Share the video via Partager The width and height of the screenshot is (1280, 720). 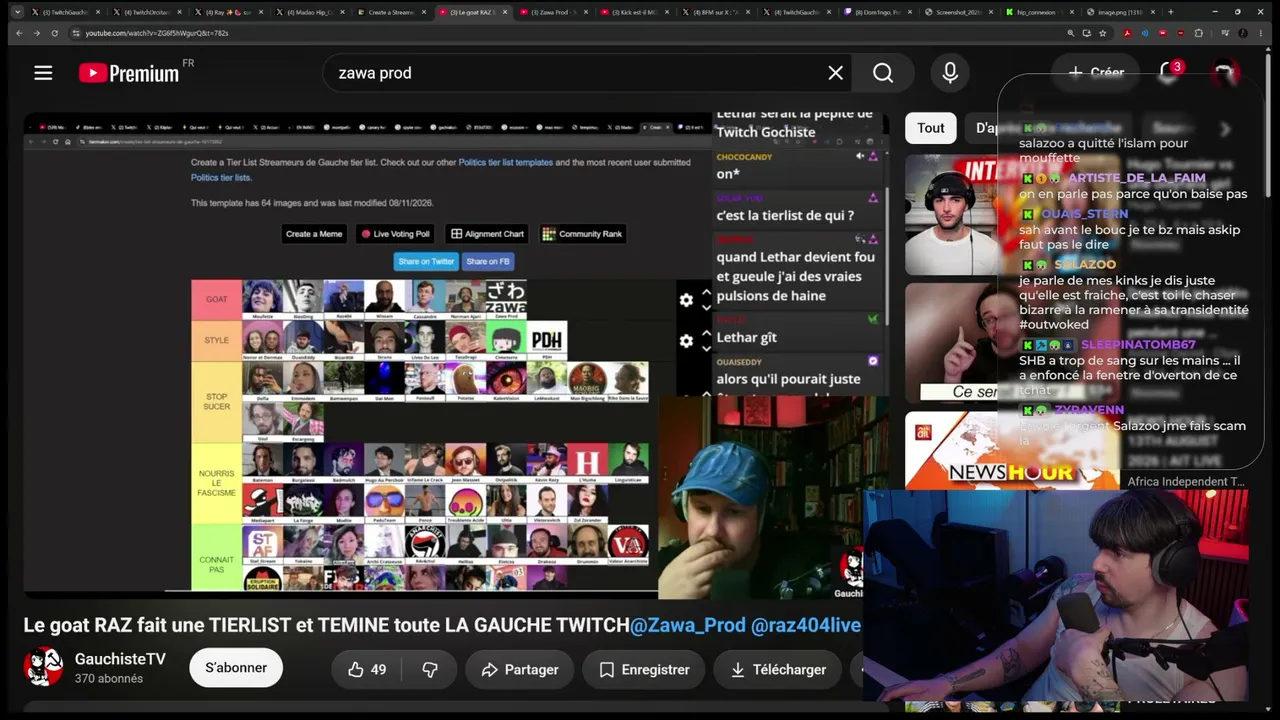click(x=520, y=669)
